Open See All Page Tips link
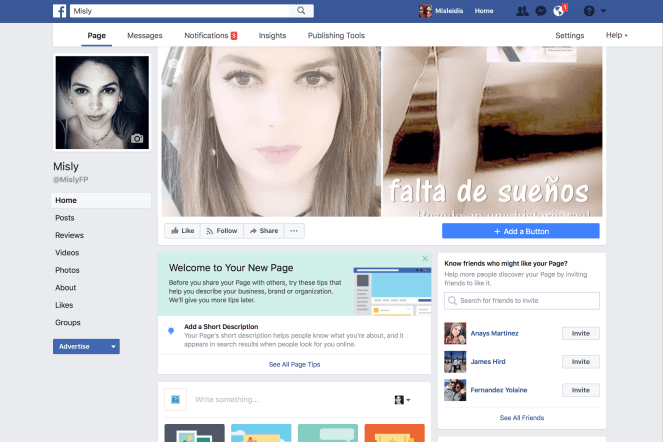The height and width of the screenshot is (442, 663). [x=294, y=364]
